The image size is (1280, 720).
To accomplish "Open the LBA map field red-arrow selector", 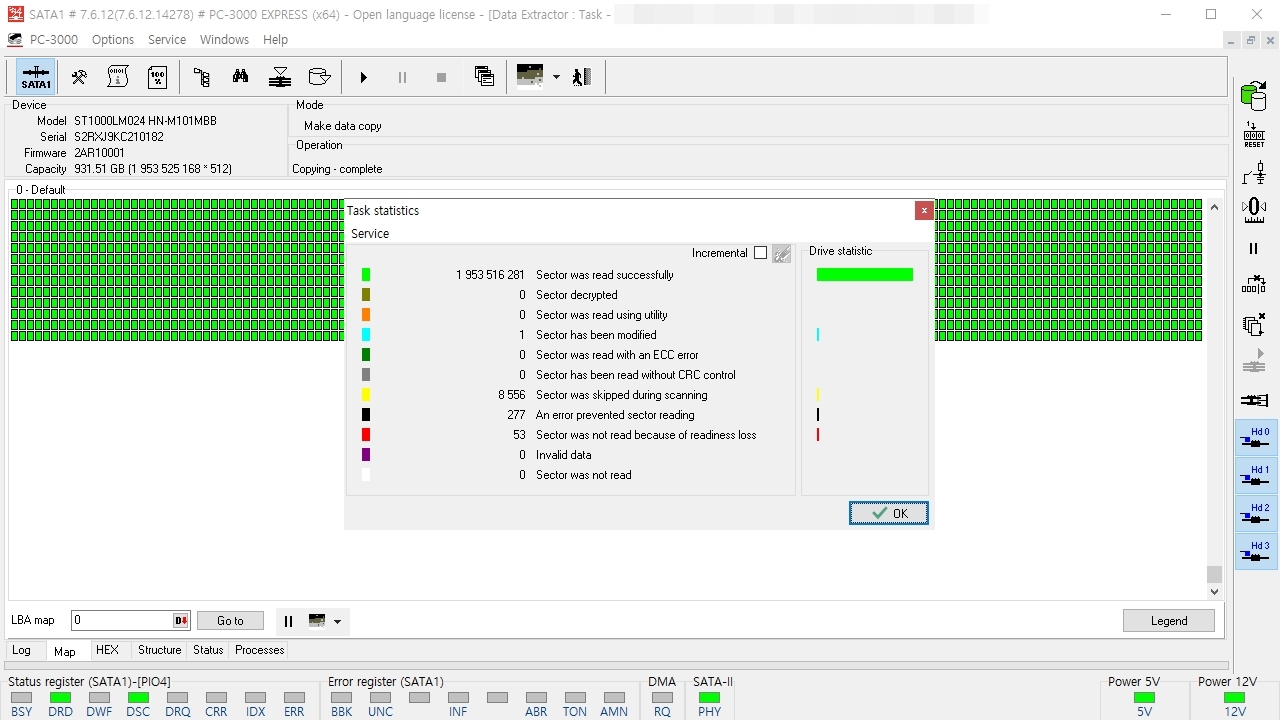I will point(181,621).
